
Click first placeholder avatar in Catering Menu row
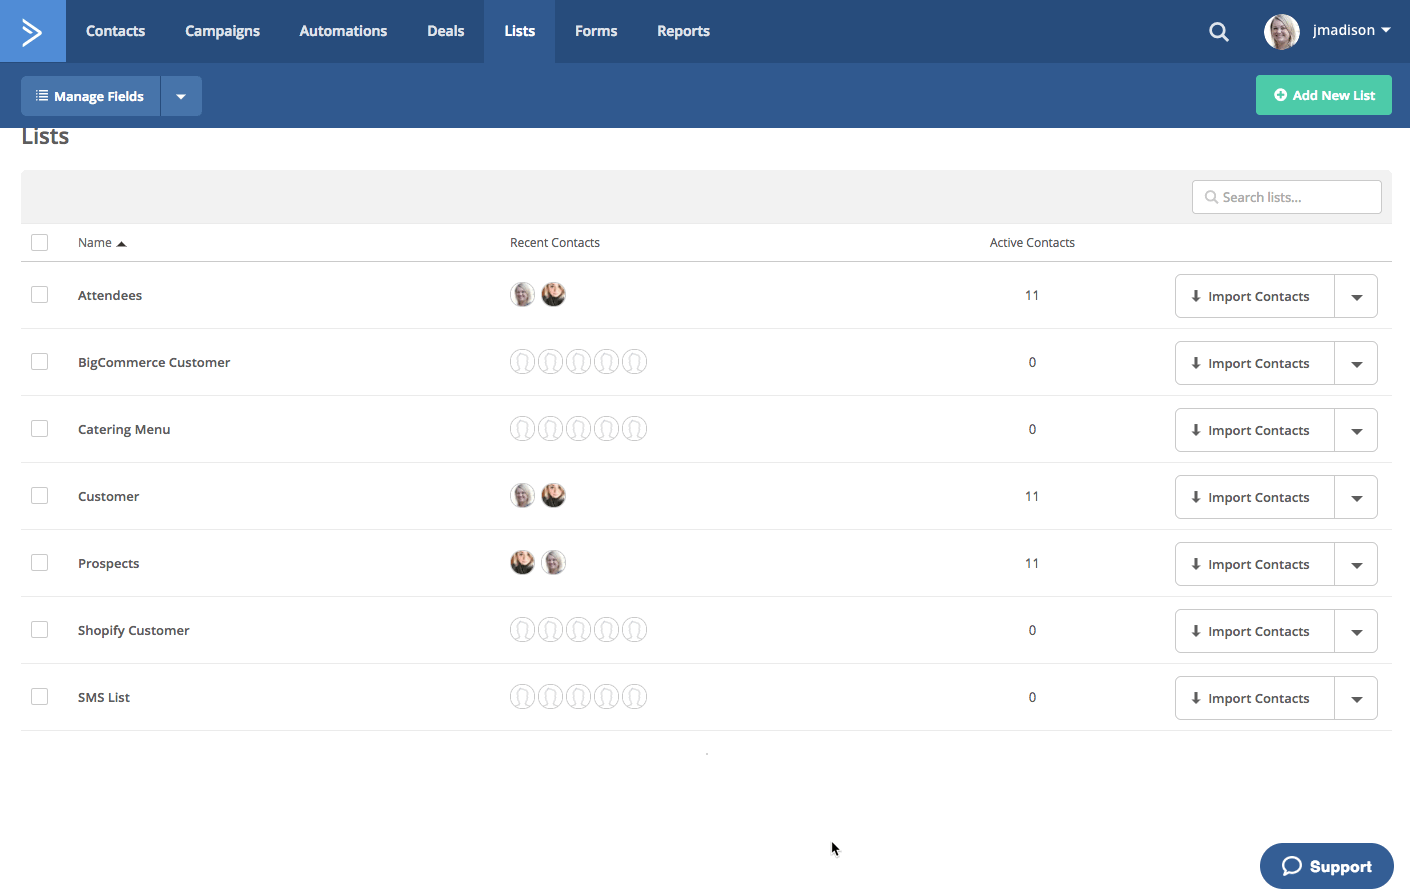(x=522, y=429)
